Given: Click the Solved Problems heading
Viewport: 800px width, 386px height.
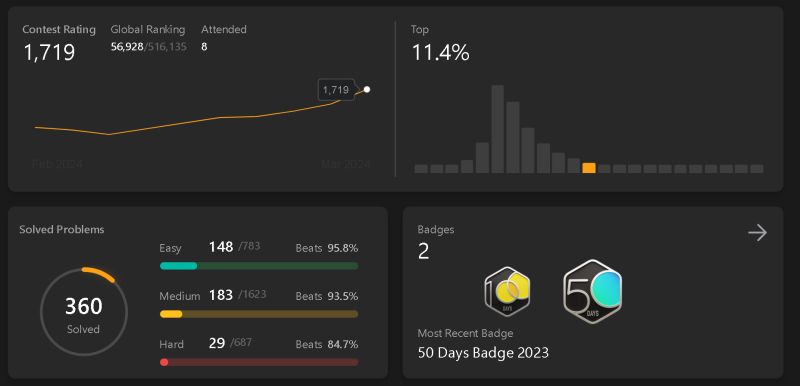Looking at the screenshot, I should click(x=62, y=229).
